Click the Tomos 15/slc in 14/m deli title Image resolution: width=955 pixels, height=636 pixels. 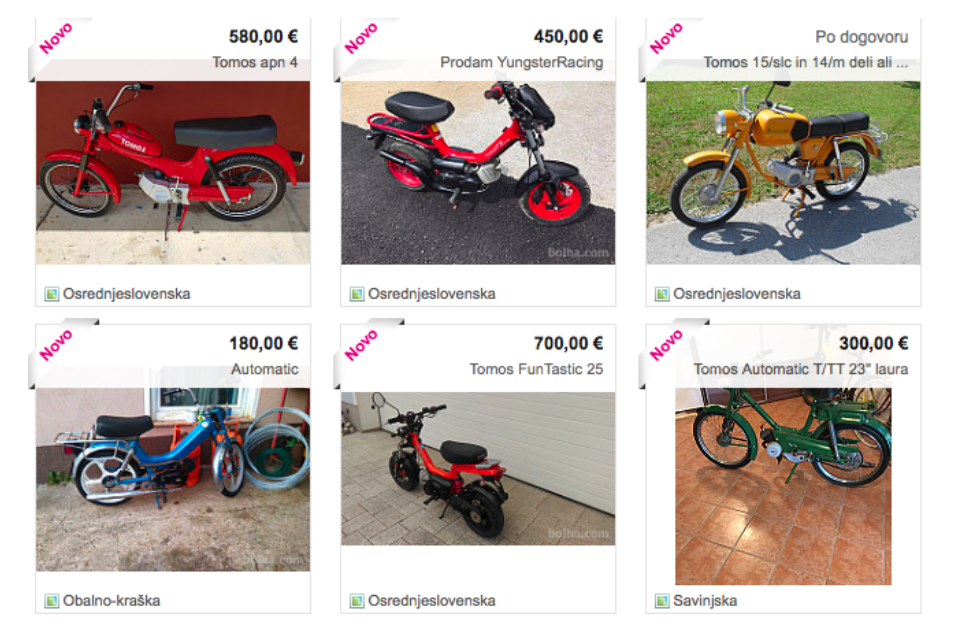805,62
